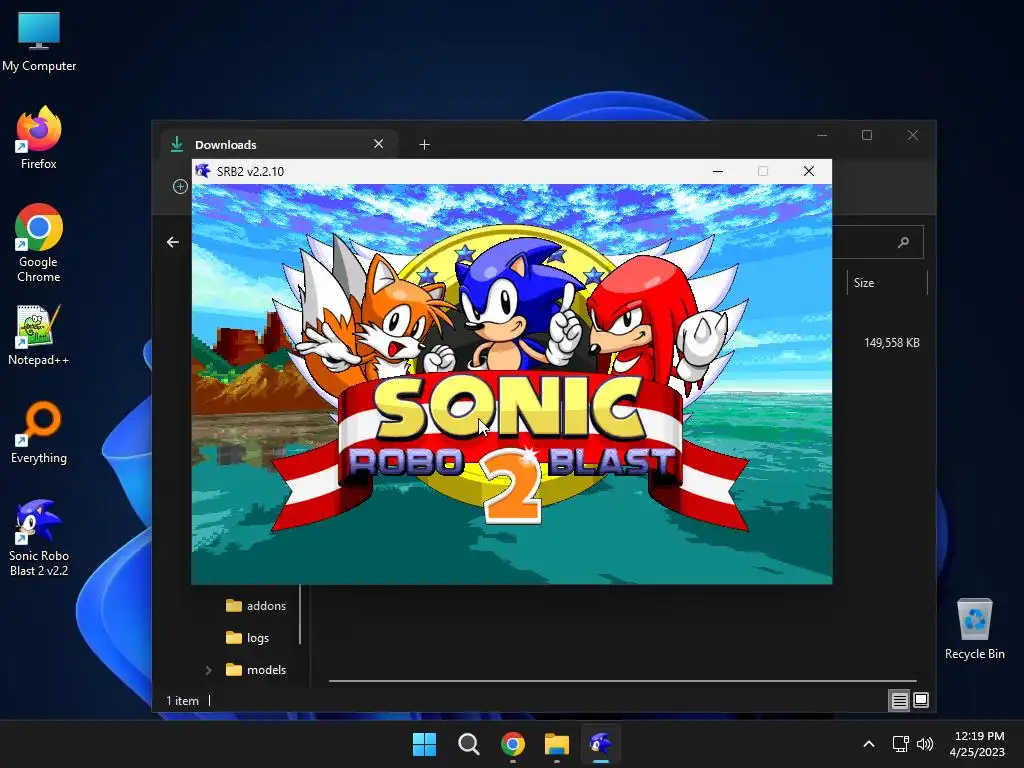
Task: Minimize the File Explorer window
Action: coord(822,135)
